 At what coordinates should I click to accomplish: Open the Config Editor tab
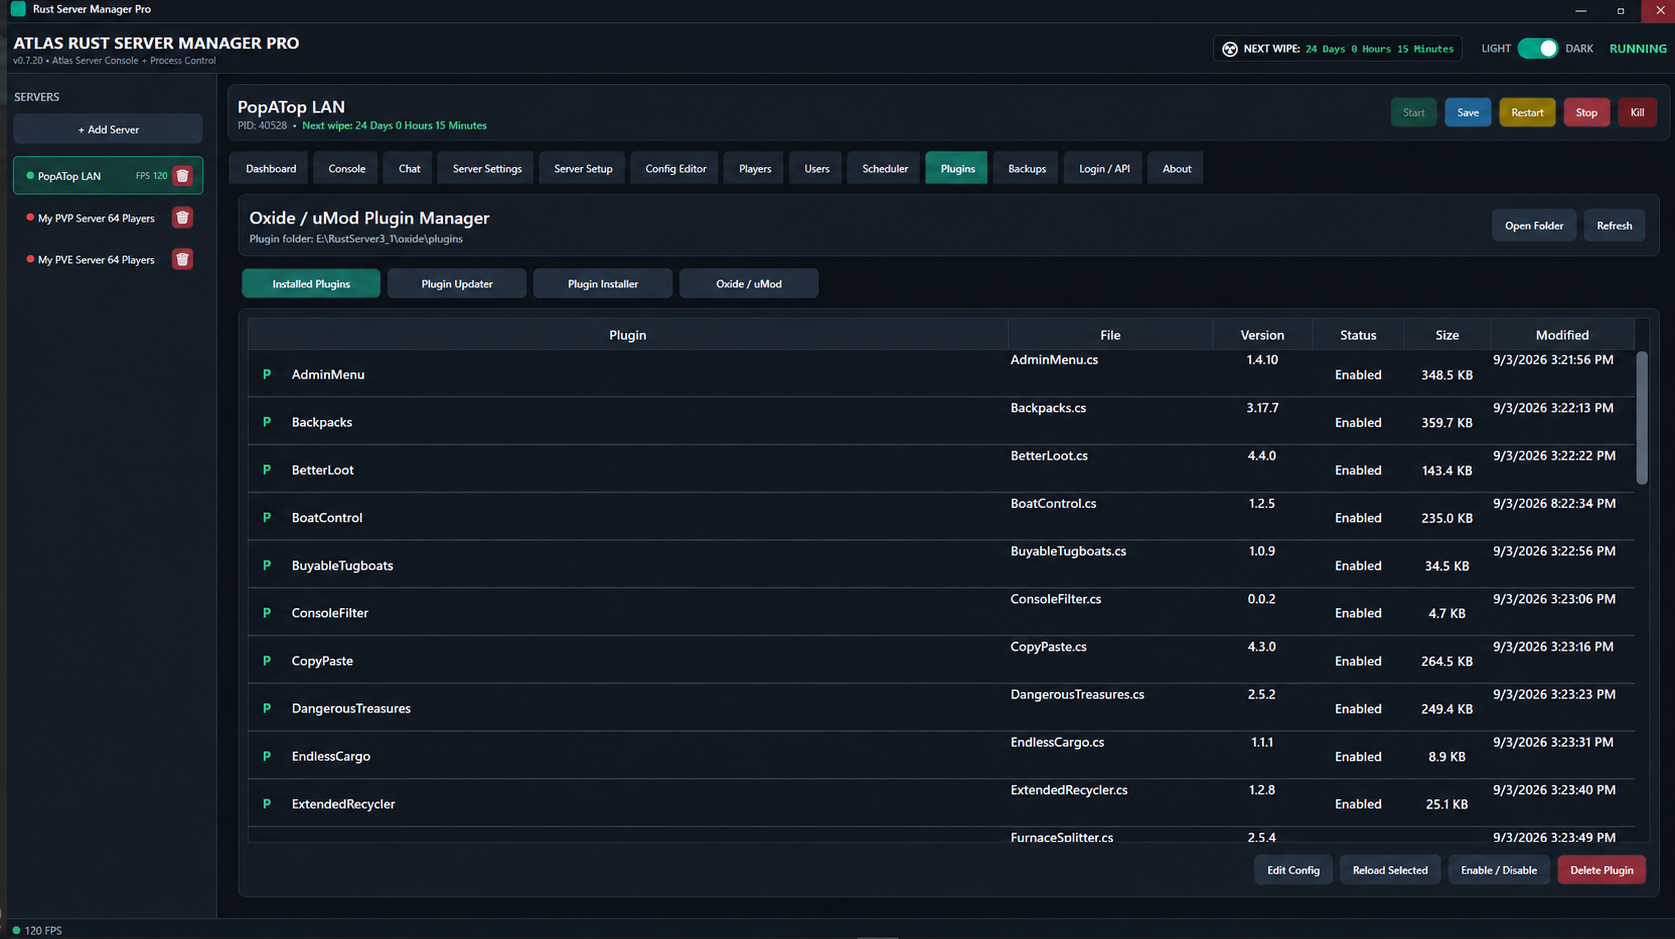(x=676, y=169)
